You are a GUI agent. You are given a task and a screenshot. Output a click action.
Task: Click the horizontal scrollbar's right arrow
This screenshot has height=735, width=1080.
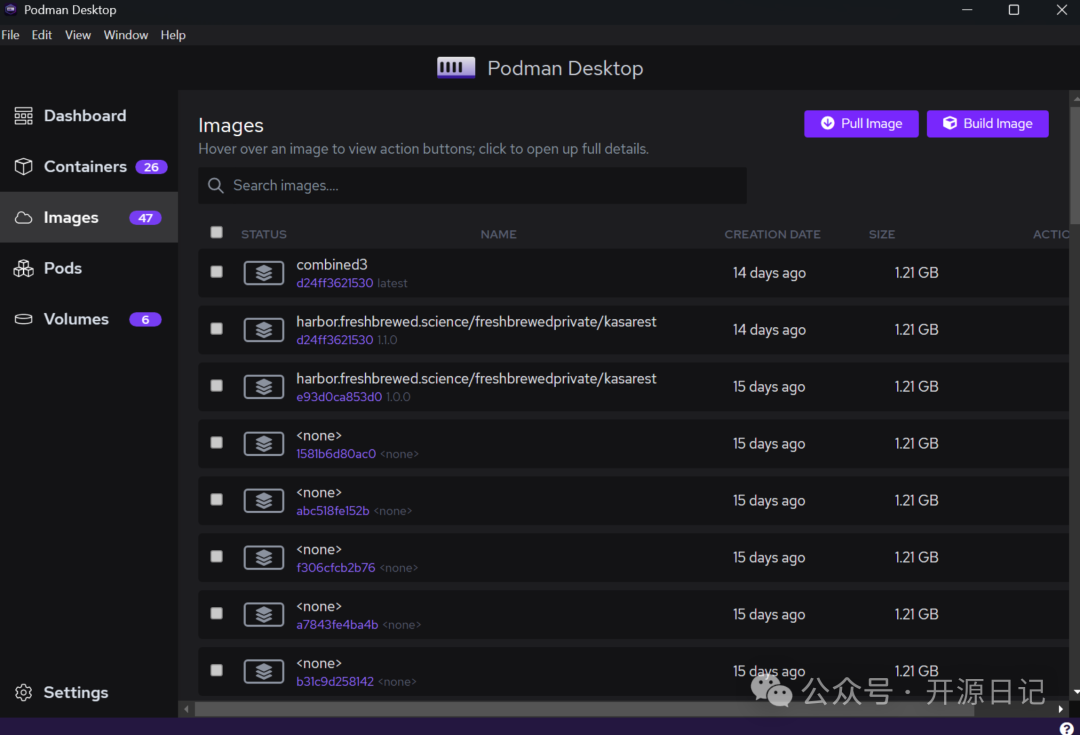[x=1060, y=709]
